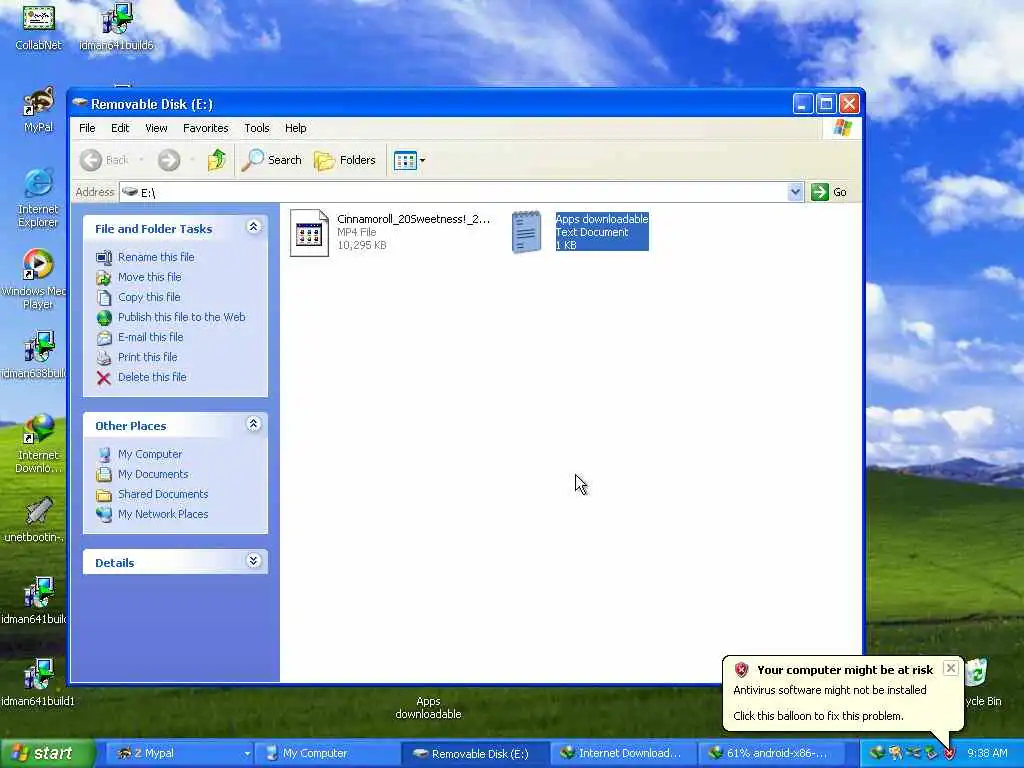
Task: Collapse the Other Places panel
Action: click(253, 424)
